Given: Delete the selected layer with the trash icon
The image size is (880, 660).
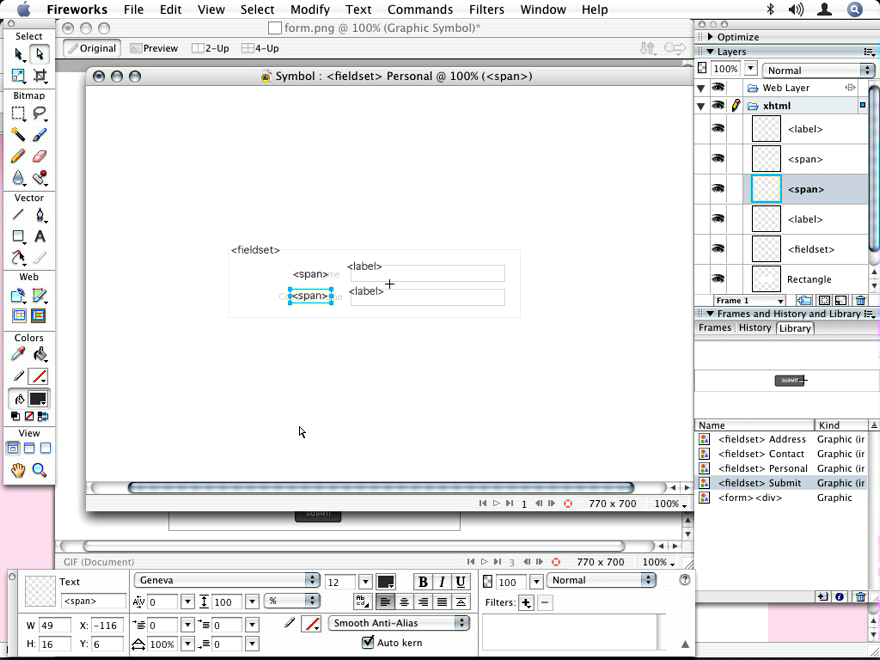Looking at the screenshot, I should tap(860, 301).
